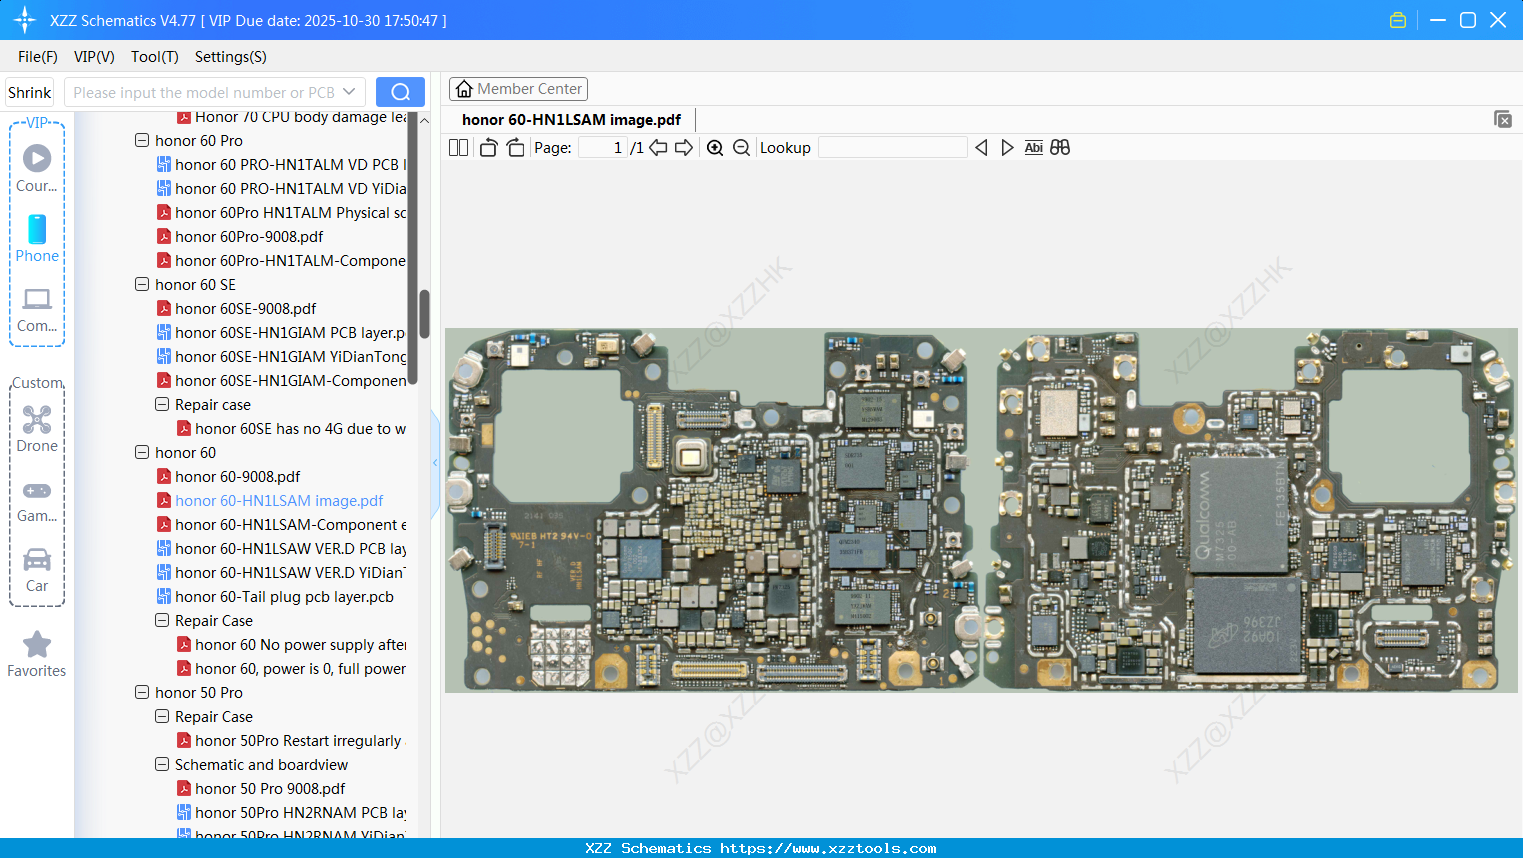1523x858 pixels.
Task: Open honor 60Pro-9008.pdf
Action: pos(249,237)
